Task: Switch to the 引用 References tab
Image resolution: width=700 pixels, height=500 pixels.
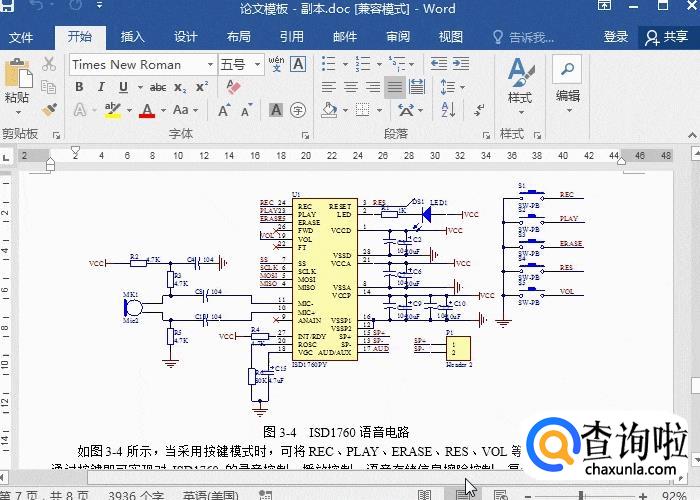Action: 292,37
